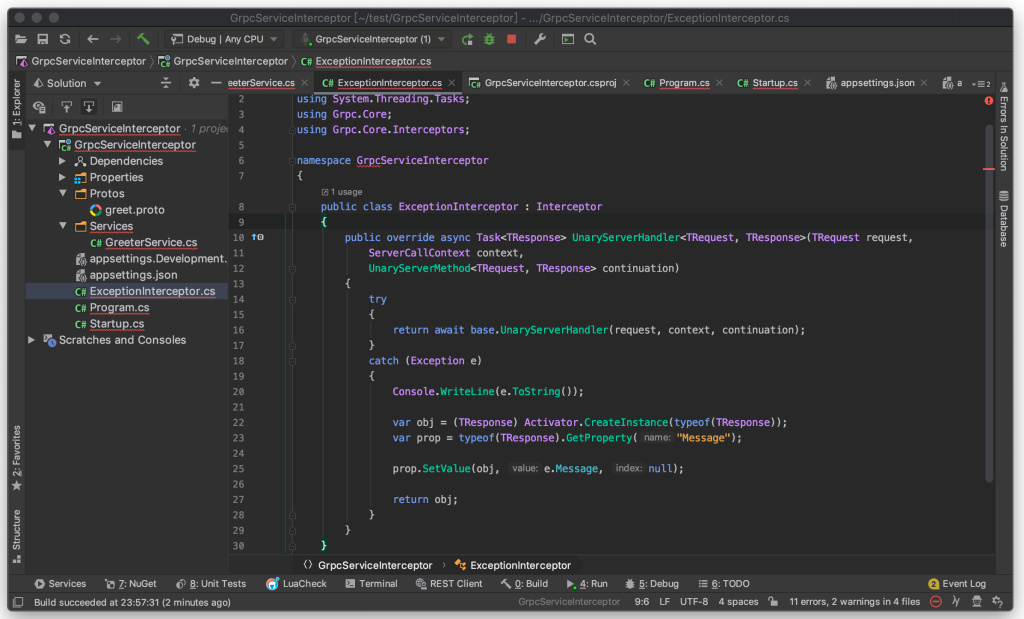Open the Solution view dropdown
The width and height of the screenshot is (1024, 619).
[67, 83]
